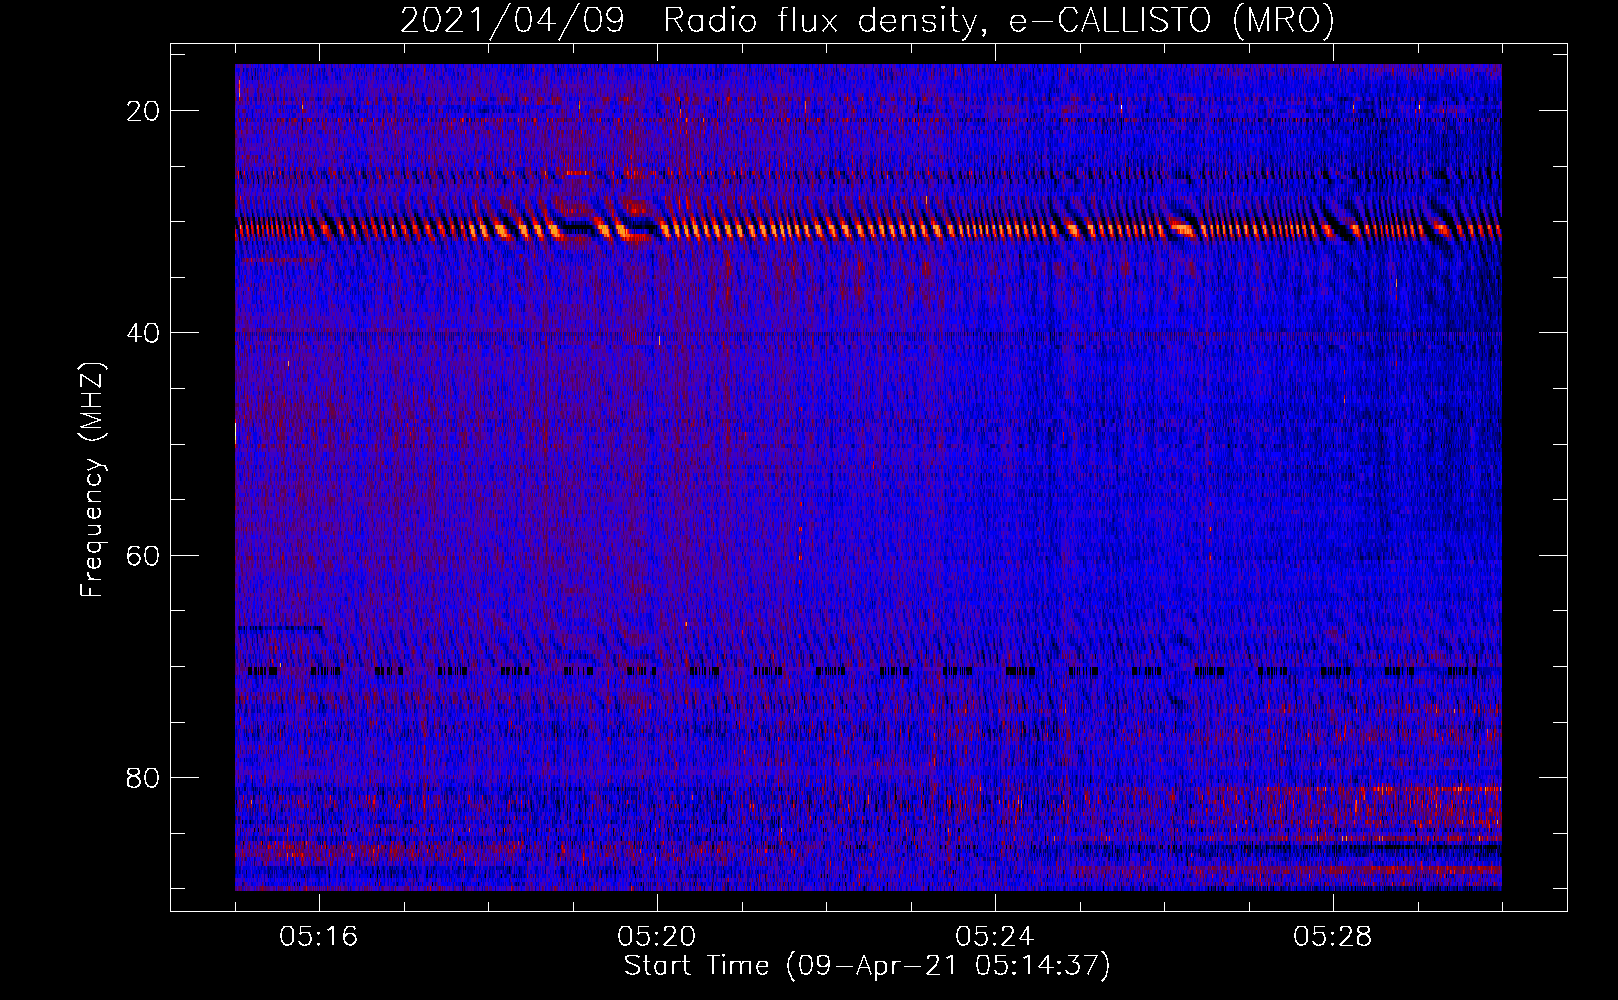Click the 60 MHz frequency tick label
Image resolution: width=1618 pixels, height=1000 pixels.
point(143,555)
